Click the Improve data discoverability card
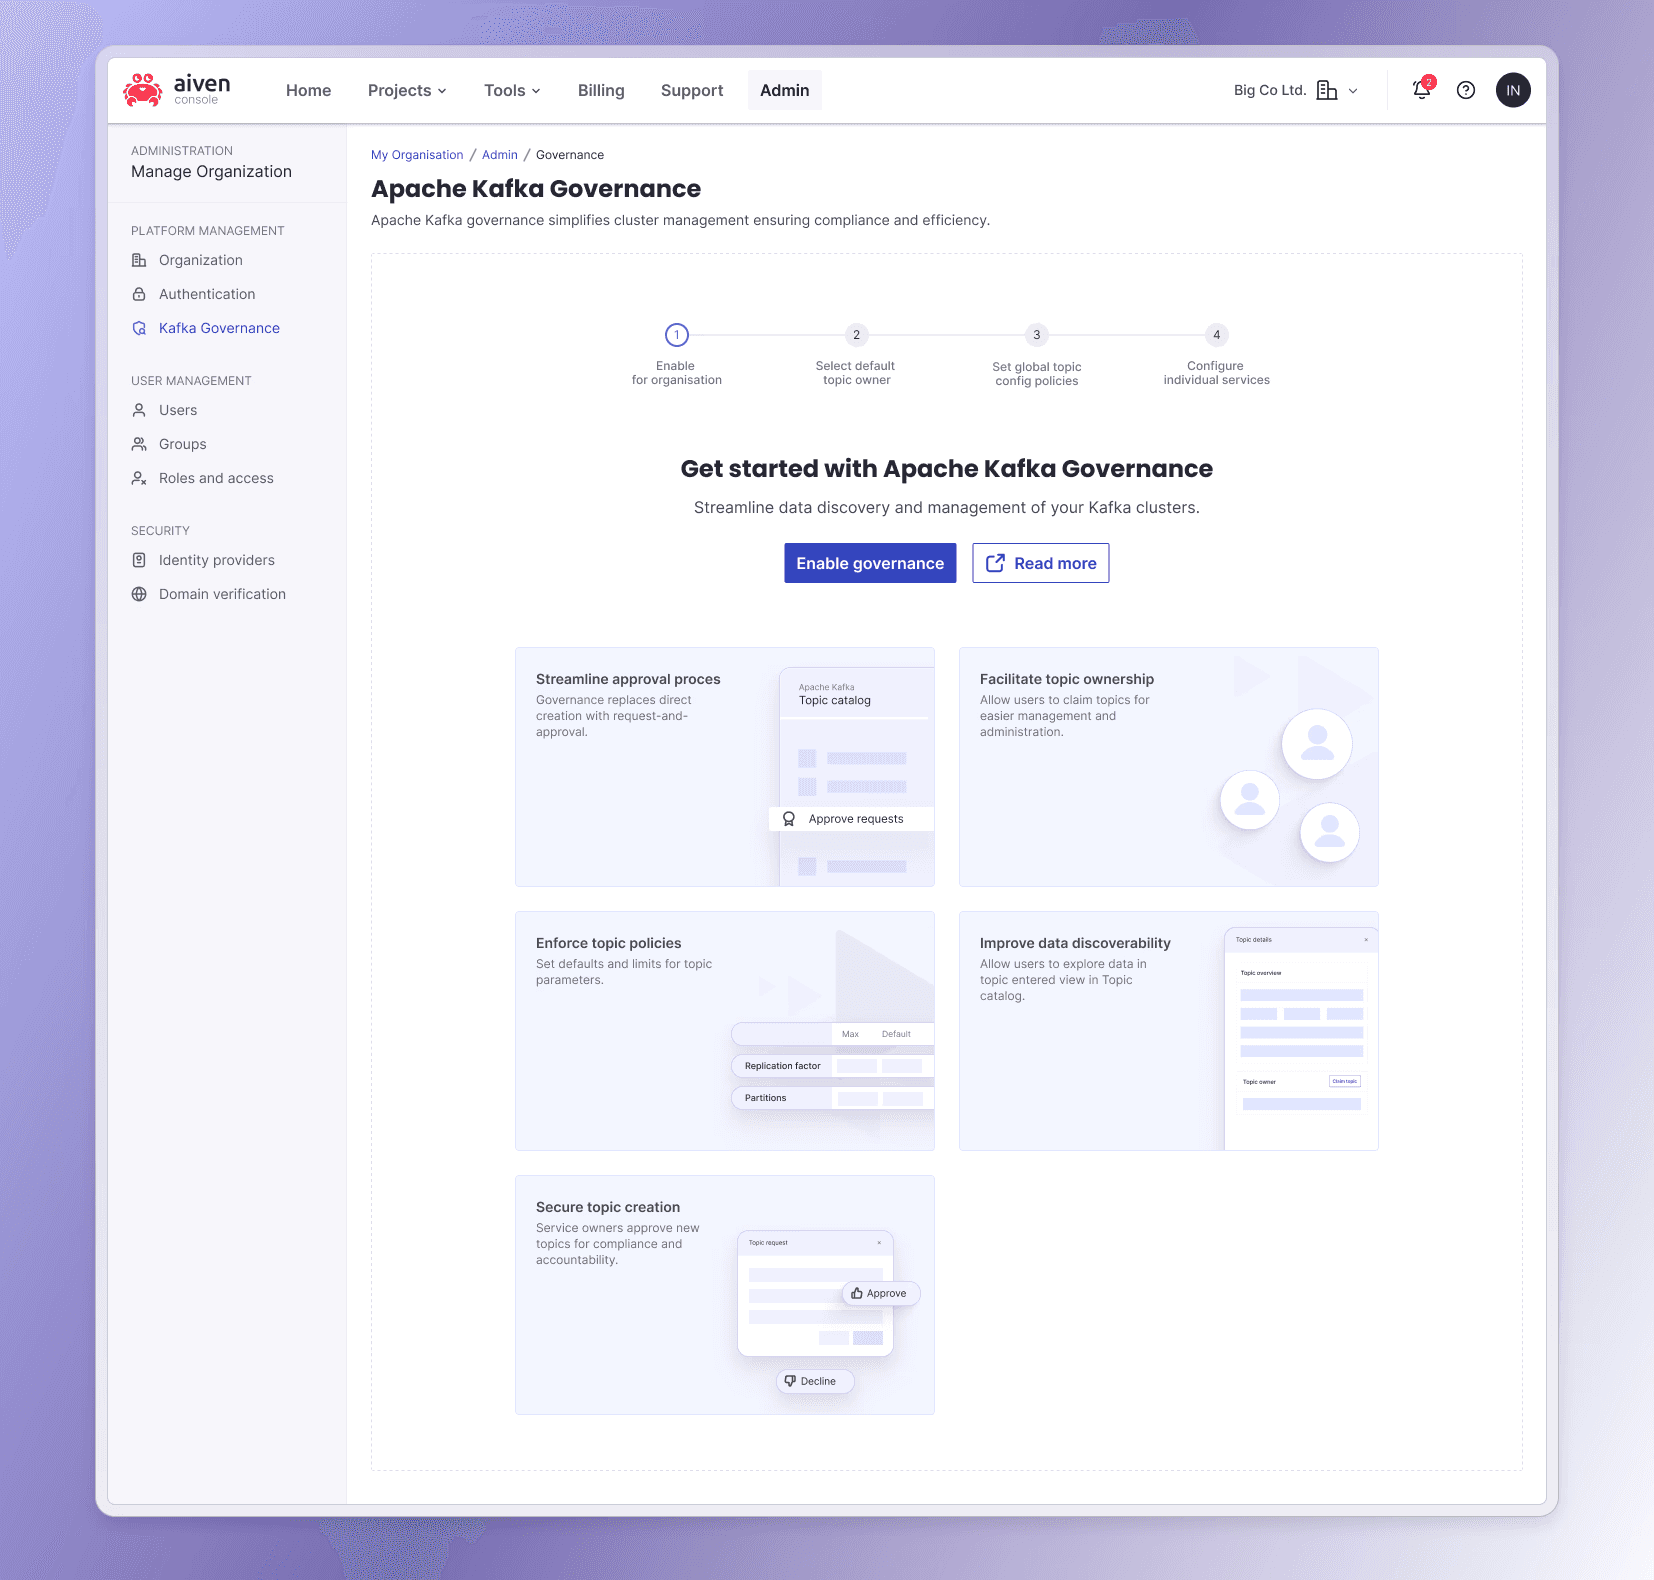1654x1580 pixels. 1169,1031
